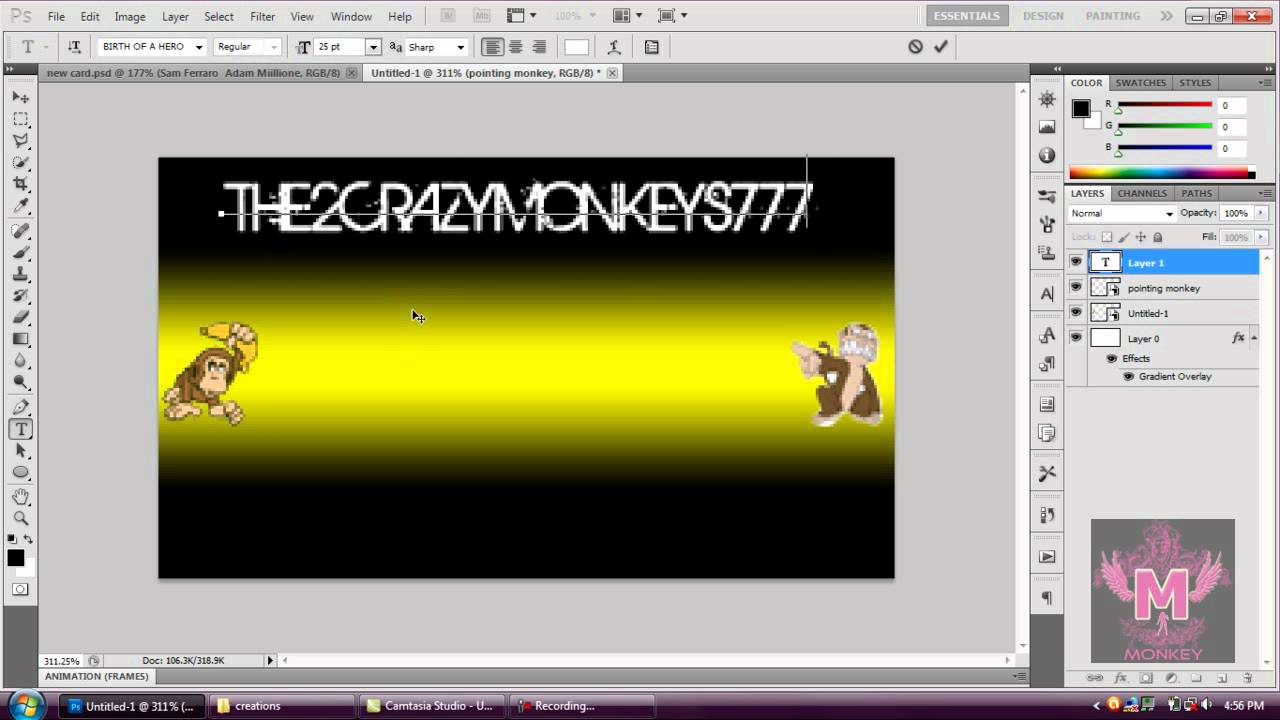Click the text color swatch in options bar
The image size is (1280, 720).
pyautogui.click(x=576, y=47)
